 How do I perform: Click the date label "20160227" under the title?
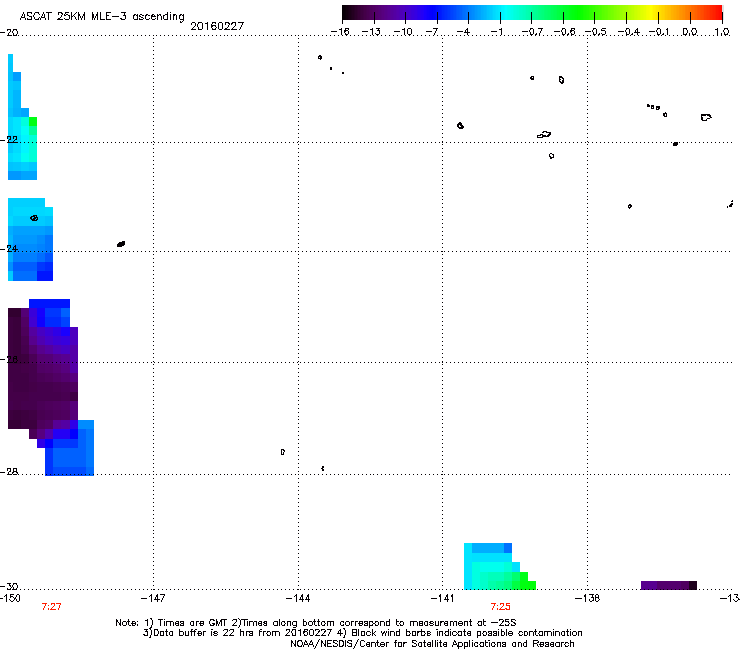217,26
